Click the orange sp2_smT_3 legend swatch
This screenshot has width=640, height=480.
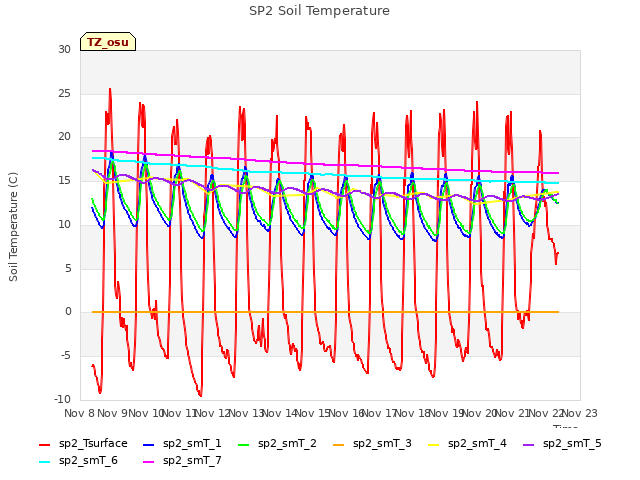(339, 444)
